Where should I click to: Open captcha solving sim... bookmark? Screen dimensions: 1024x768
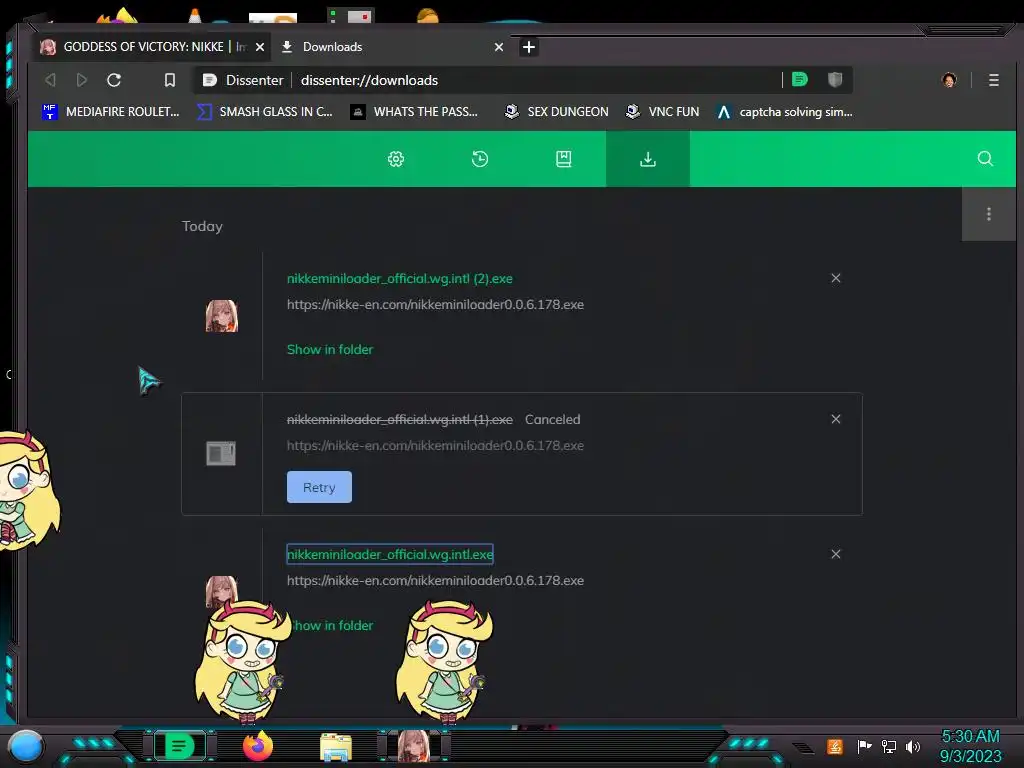[784, 112]
